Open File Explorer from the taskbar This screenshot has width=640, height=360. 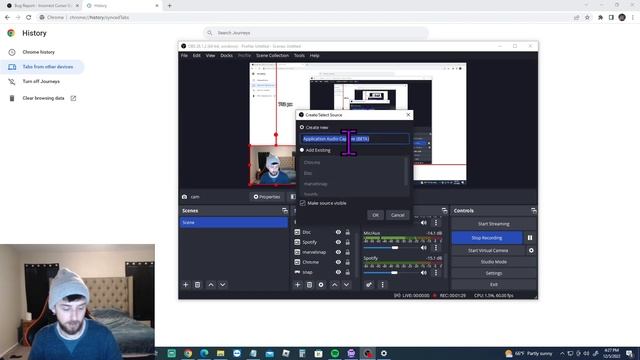pyautogui.click(x=220, y=353)
